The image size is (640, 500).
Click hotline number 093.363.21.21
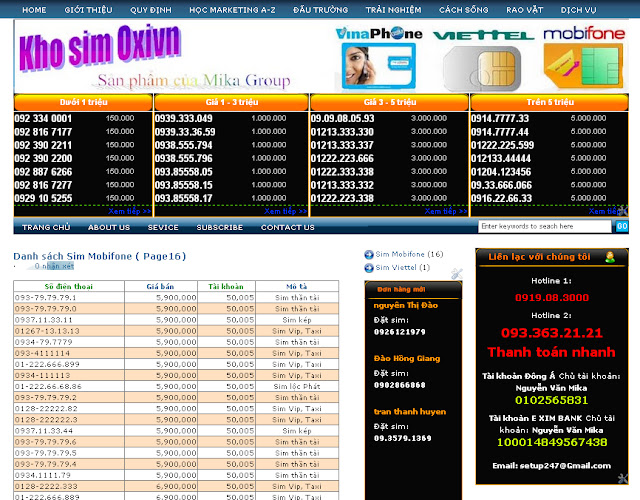coord(552,333)
